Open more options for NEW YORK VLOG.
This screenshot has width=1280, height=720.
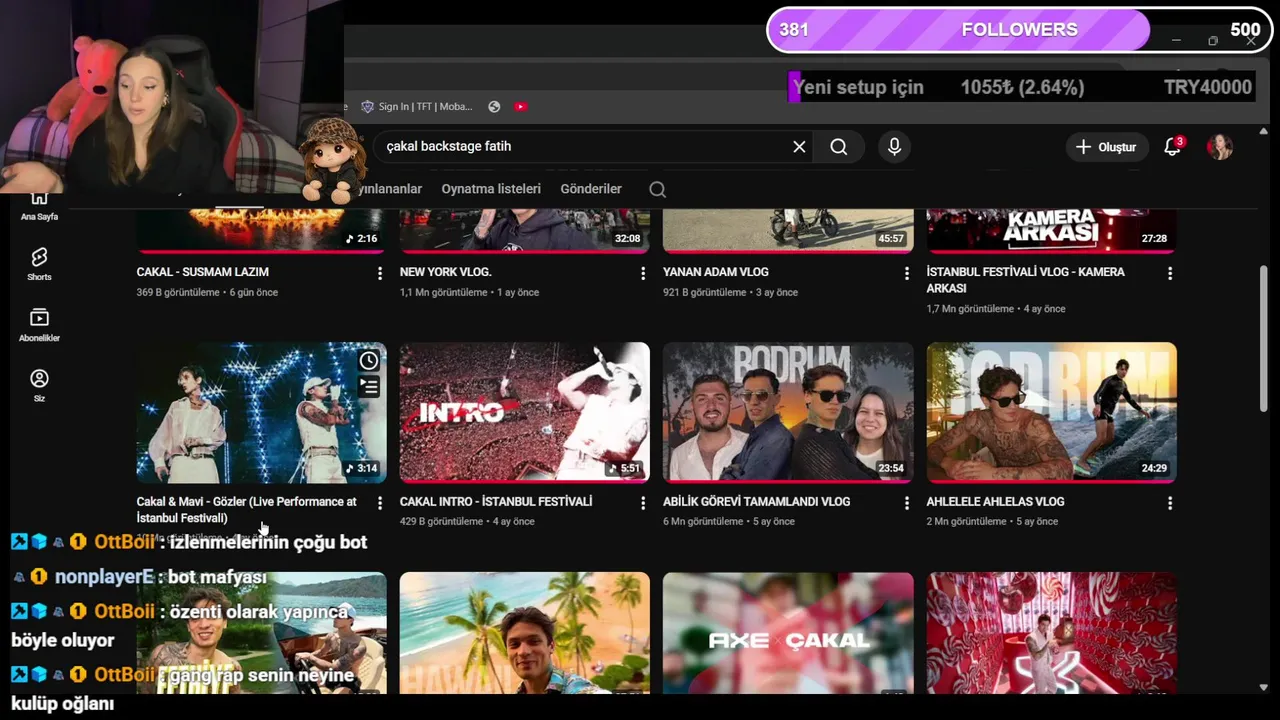click(x=643, y=273)
